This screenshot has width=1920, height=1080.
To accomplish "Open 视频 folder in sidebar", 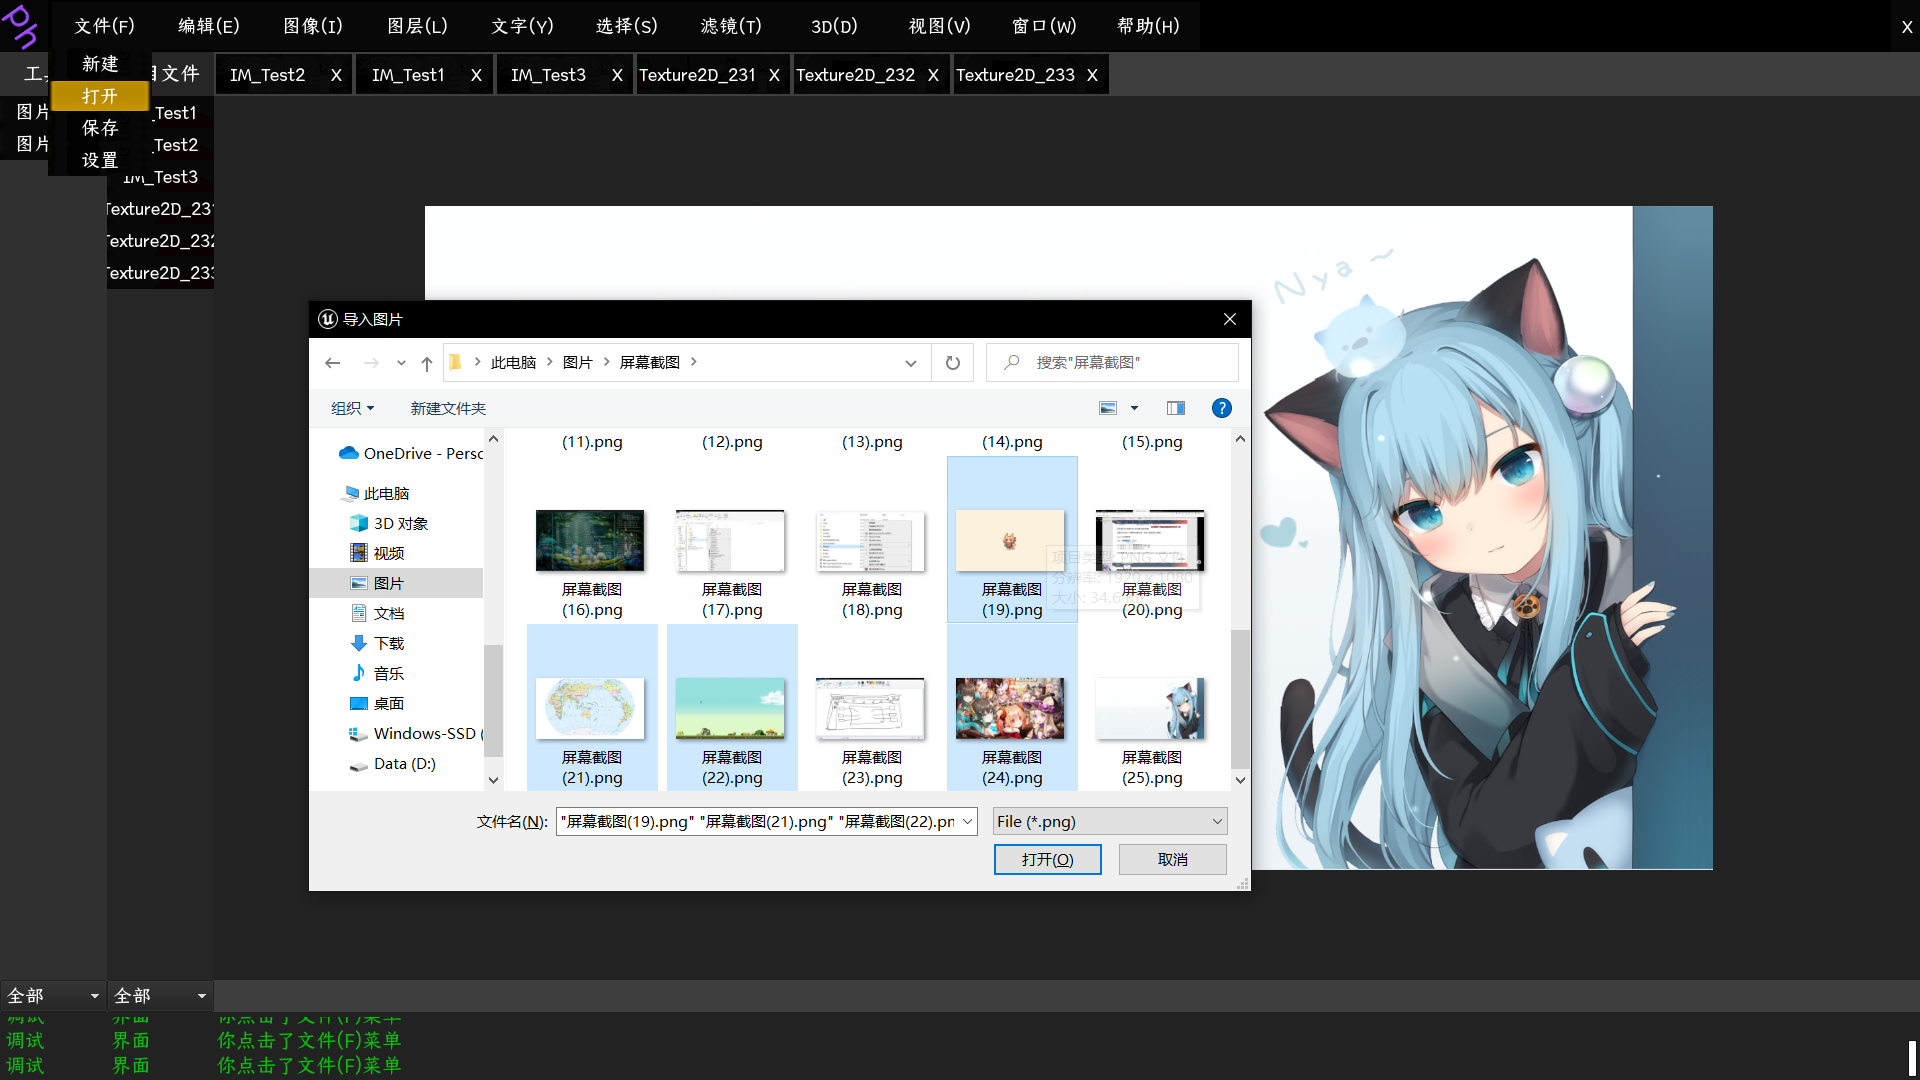I will click(377, 553).
